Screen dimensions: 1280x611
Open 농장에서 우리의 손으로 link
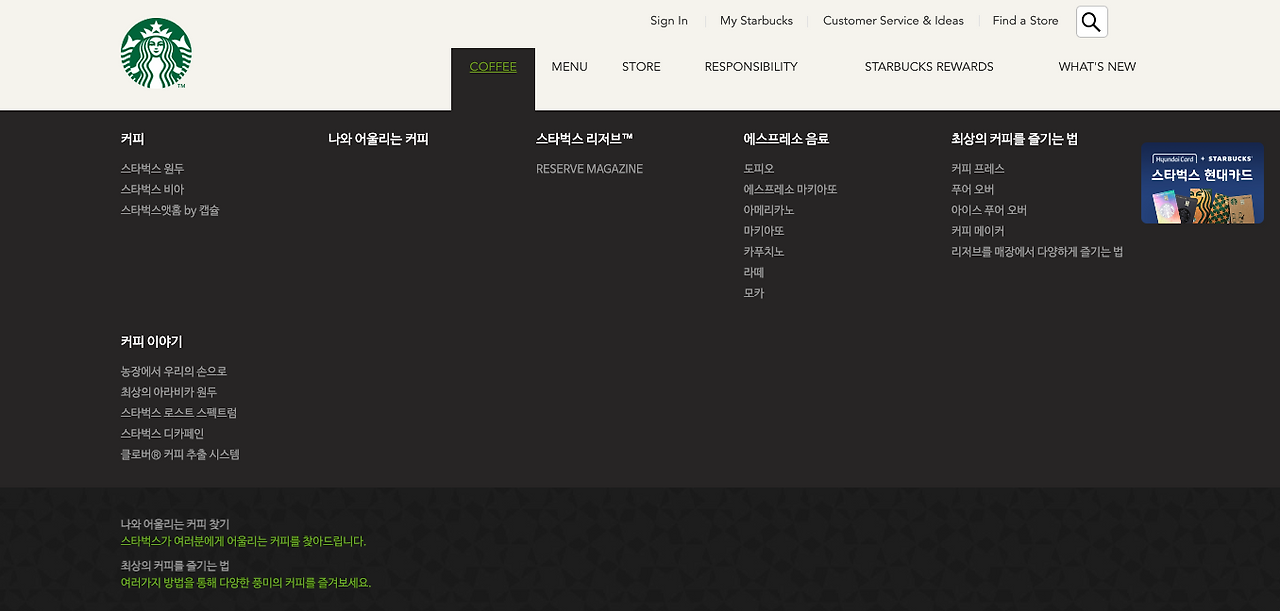pyautogui.click(x=174, y=372)
